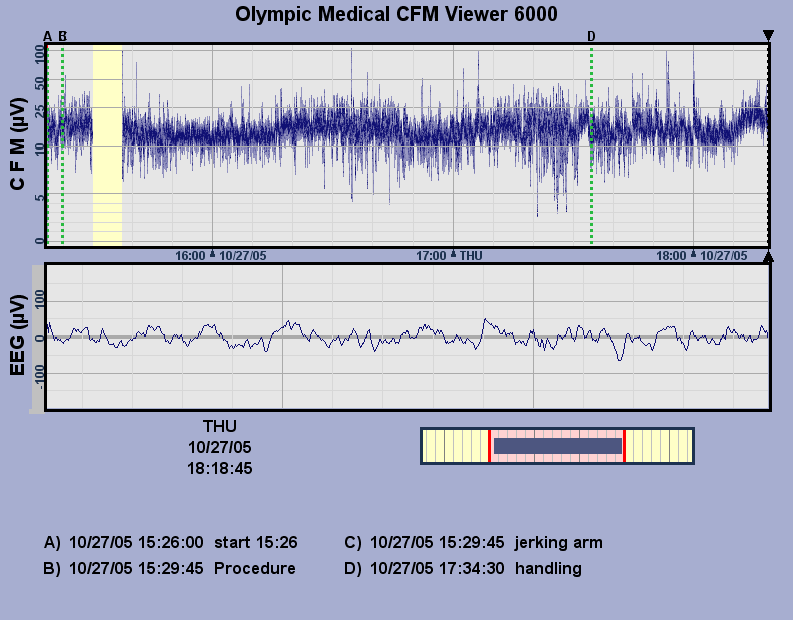This screenshot has width=793, height=620.
Task: Click the black cursor triangle above EEG panel
Action: point(768,257)
